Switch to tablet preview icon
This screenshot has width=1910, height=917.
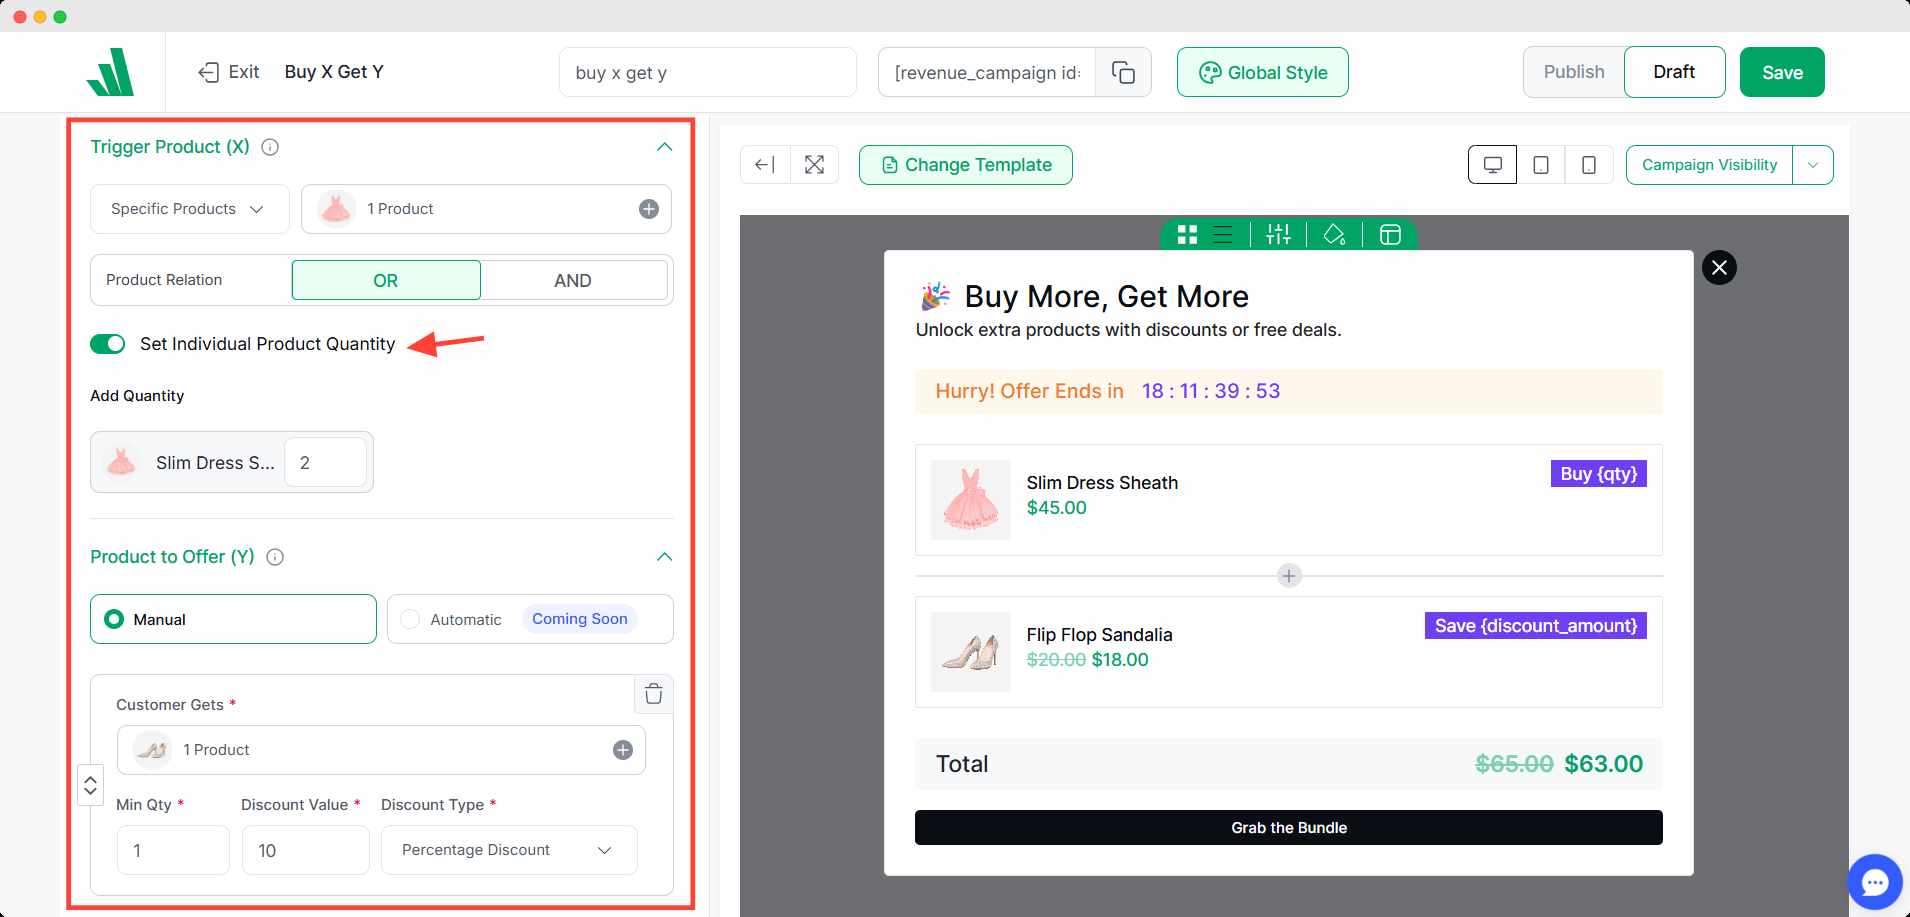[x=1540, y=165]
